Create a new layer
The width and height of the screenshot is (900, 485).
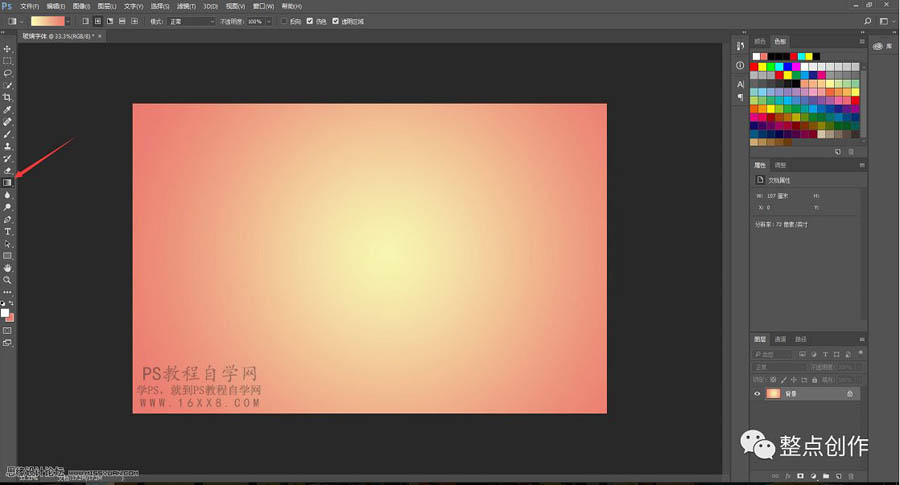[839, 476]
